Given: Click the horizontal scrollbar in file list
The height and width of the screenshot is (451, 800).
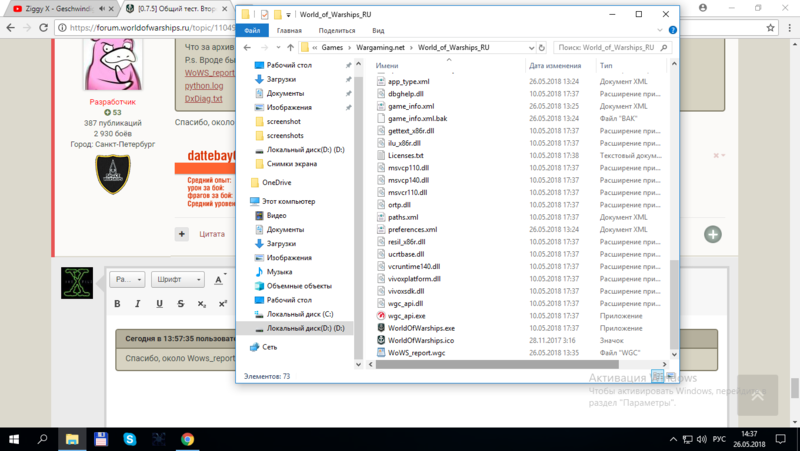Looking at the screenshot, I should point(497,364).
